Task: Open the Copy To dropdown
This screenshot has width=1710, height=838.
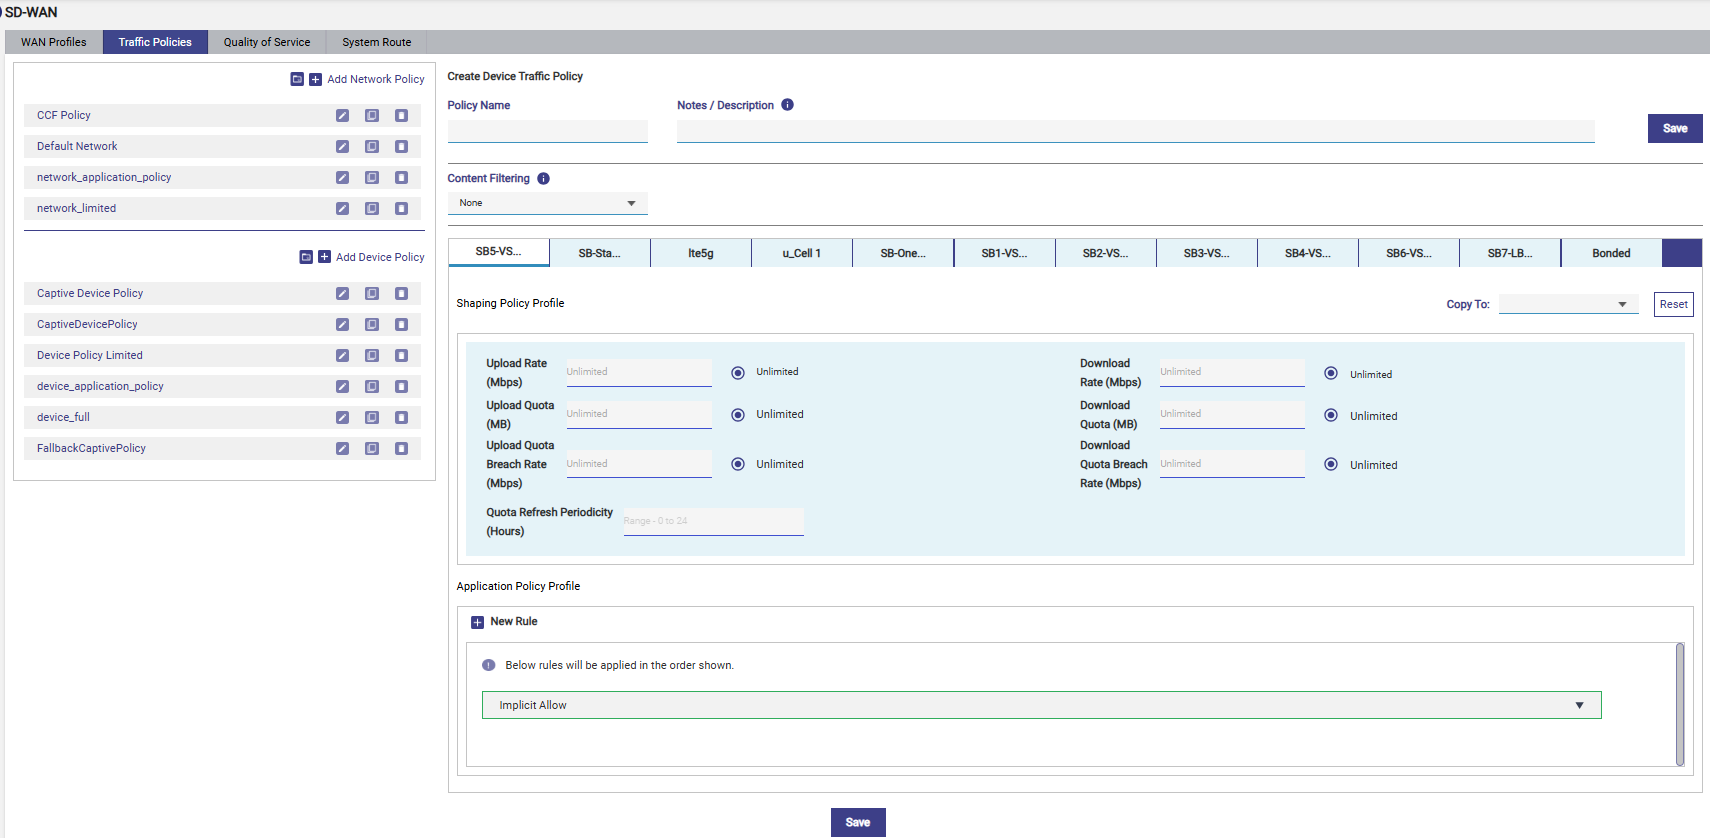Action: pos(1567,305)
